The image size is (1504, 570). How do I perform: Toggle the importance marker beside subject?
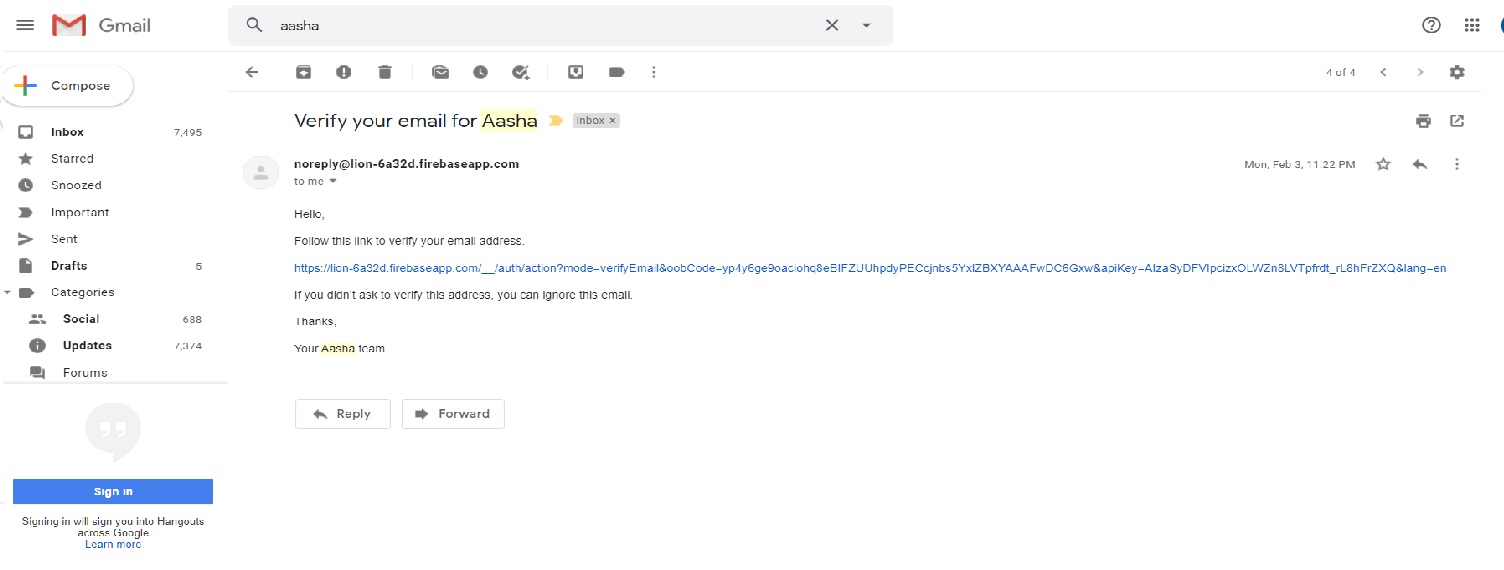[x=556, y=121]
